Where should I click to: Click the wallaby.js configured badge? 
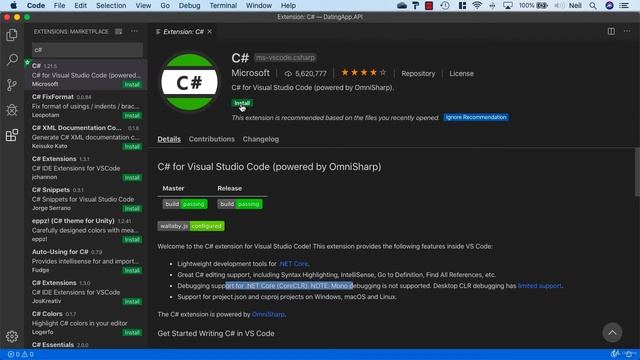[x=191, y=226]
